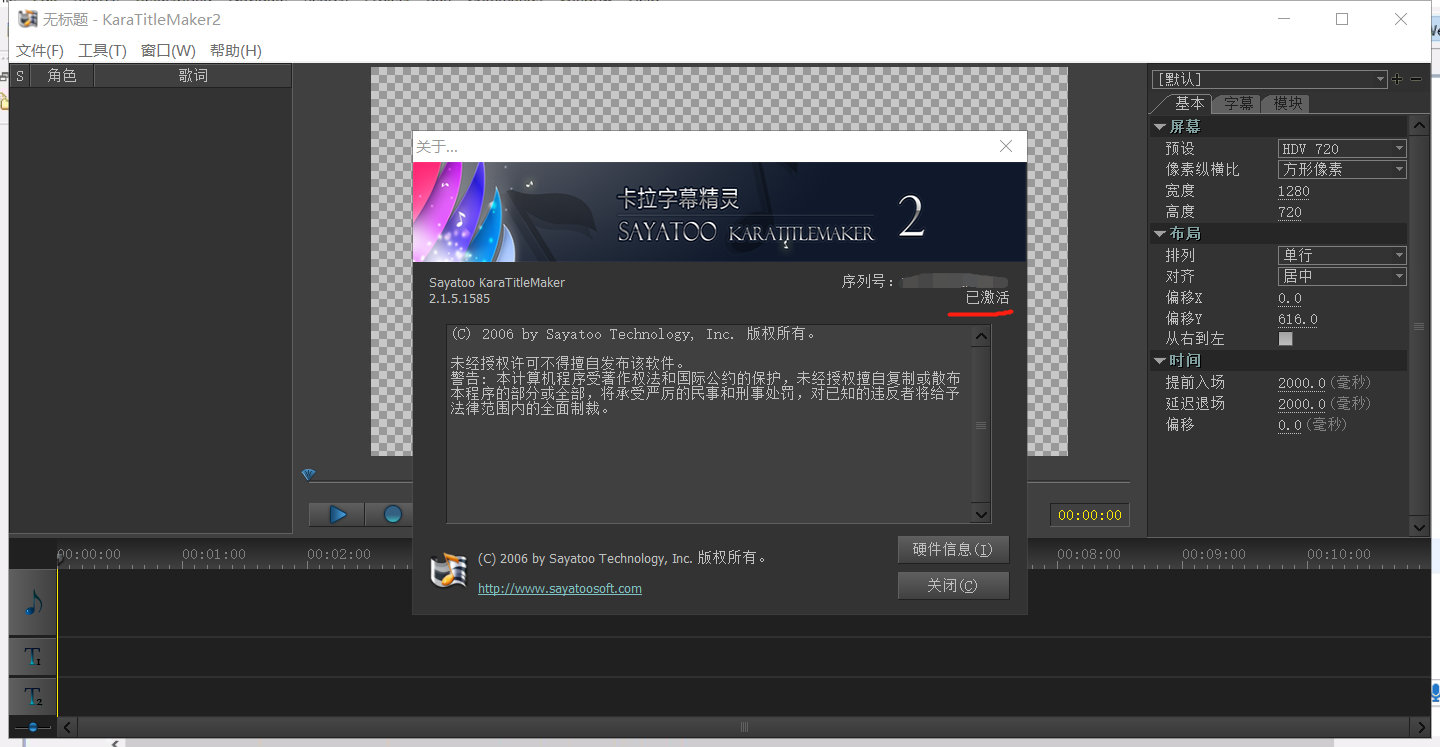The image size is (1440, 747).
Task: Adjust the timeline zoom slider handle
Action: [x=33, y=727]
